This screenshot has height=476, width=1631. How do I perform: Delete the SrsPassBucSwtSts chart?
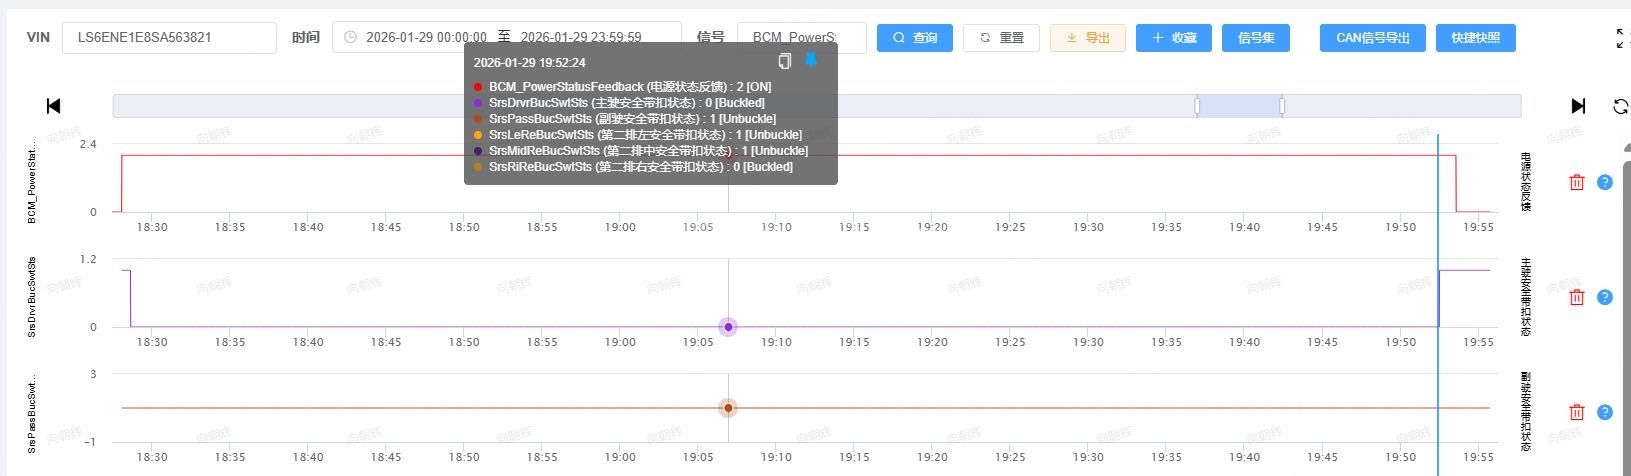[1577, 412]
